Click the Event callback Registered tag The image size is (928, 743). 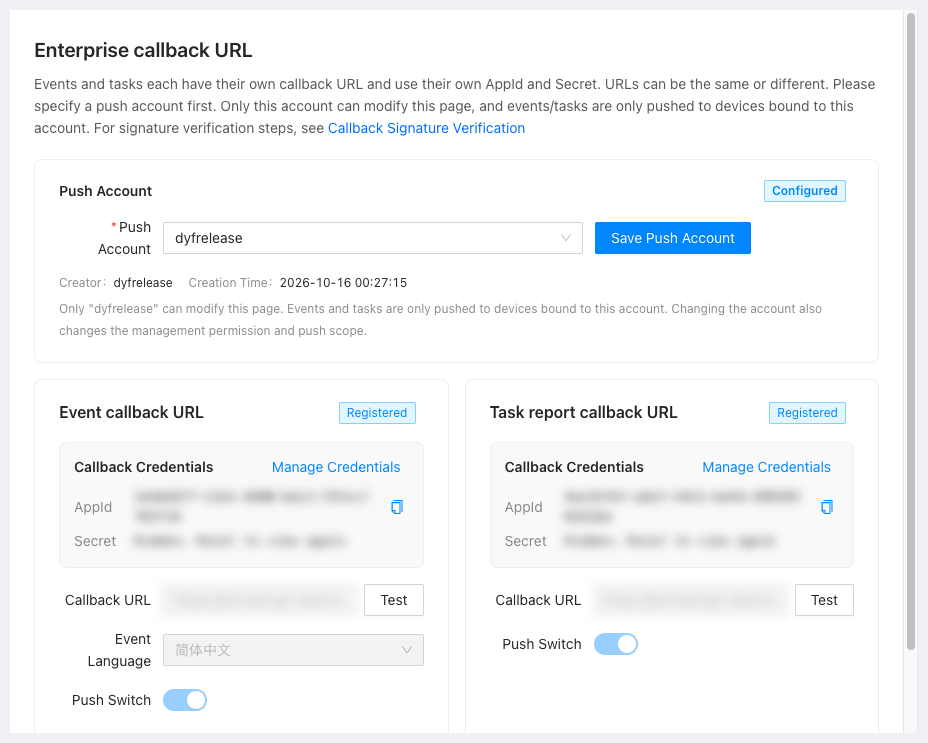point(377,413)
